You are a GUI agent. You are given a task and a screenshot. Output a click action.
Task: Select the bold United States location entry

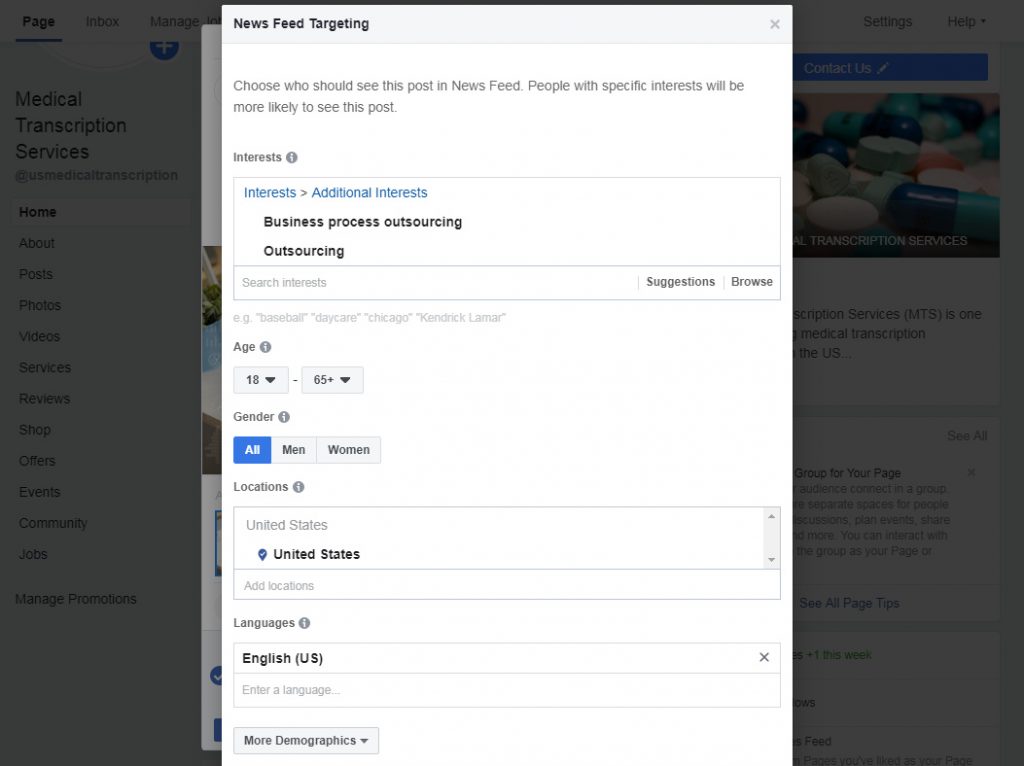316,554
